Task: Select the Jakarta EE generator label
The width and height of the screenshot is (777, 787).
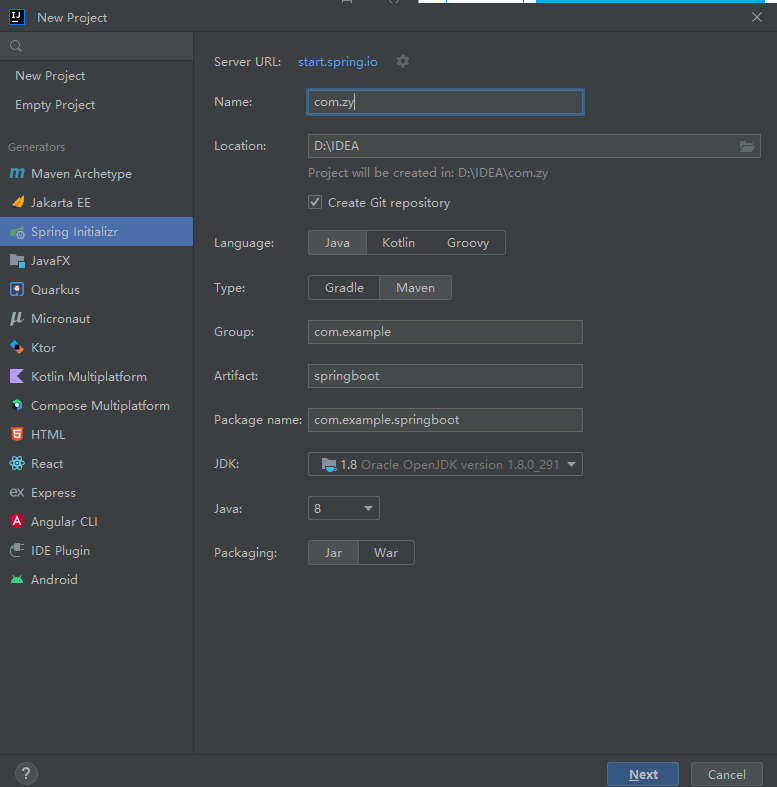Action: (x=61, y=203)
